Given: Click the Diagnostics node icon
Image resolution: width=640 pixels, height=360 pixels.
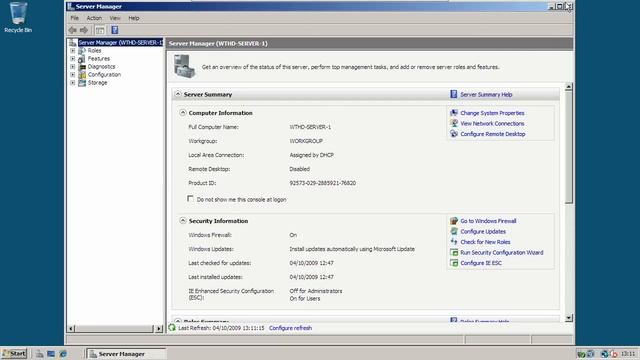Looking at the screenshot, I should click(x=82, y=67).
